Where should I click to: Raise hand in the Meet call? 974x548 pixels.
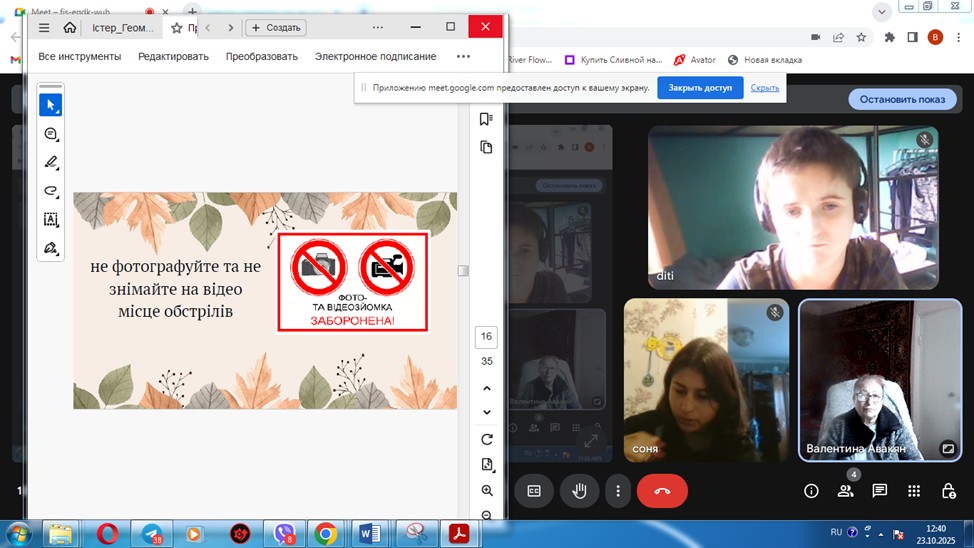[579, 491]
